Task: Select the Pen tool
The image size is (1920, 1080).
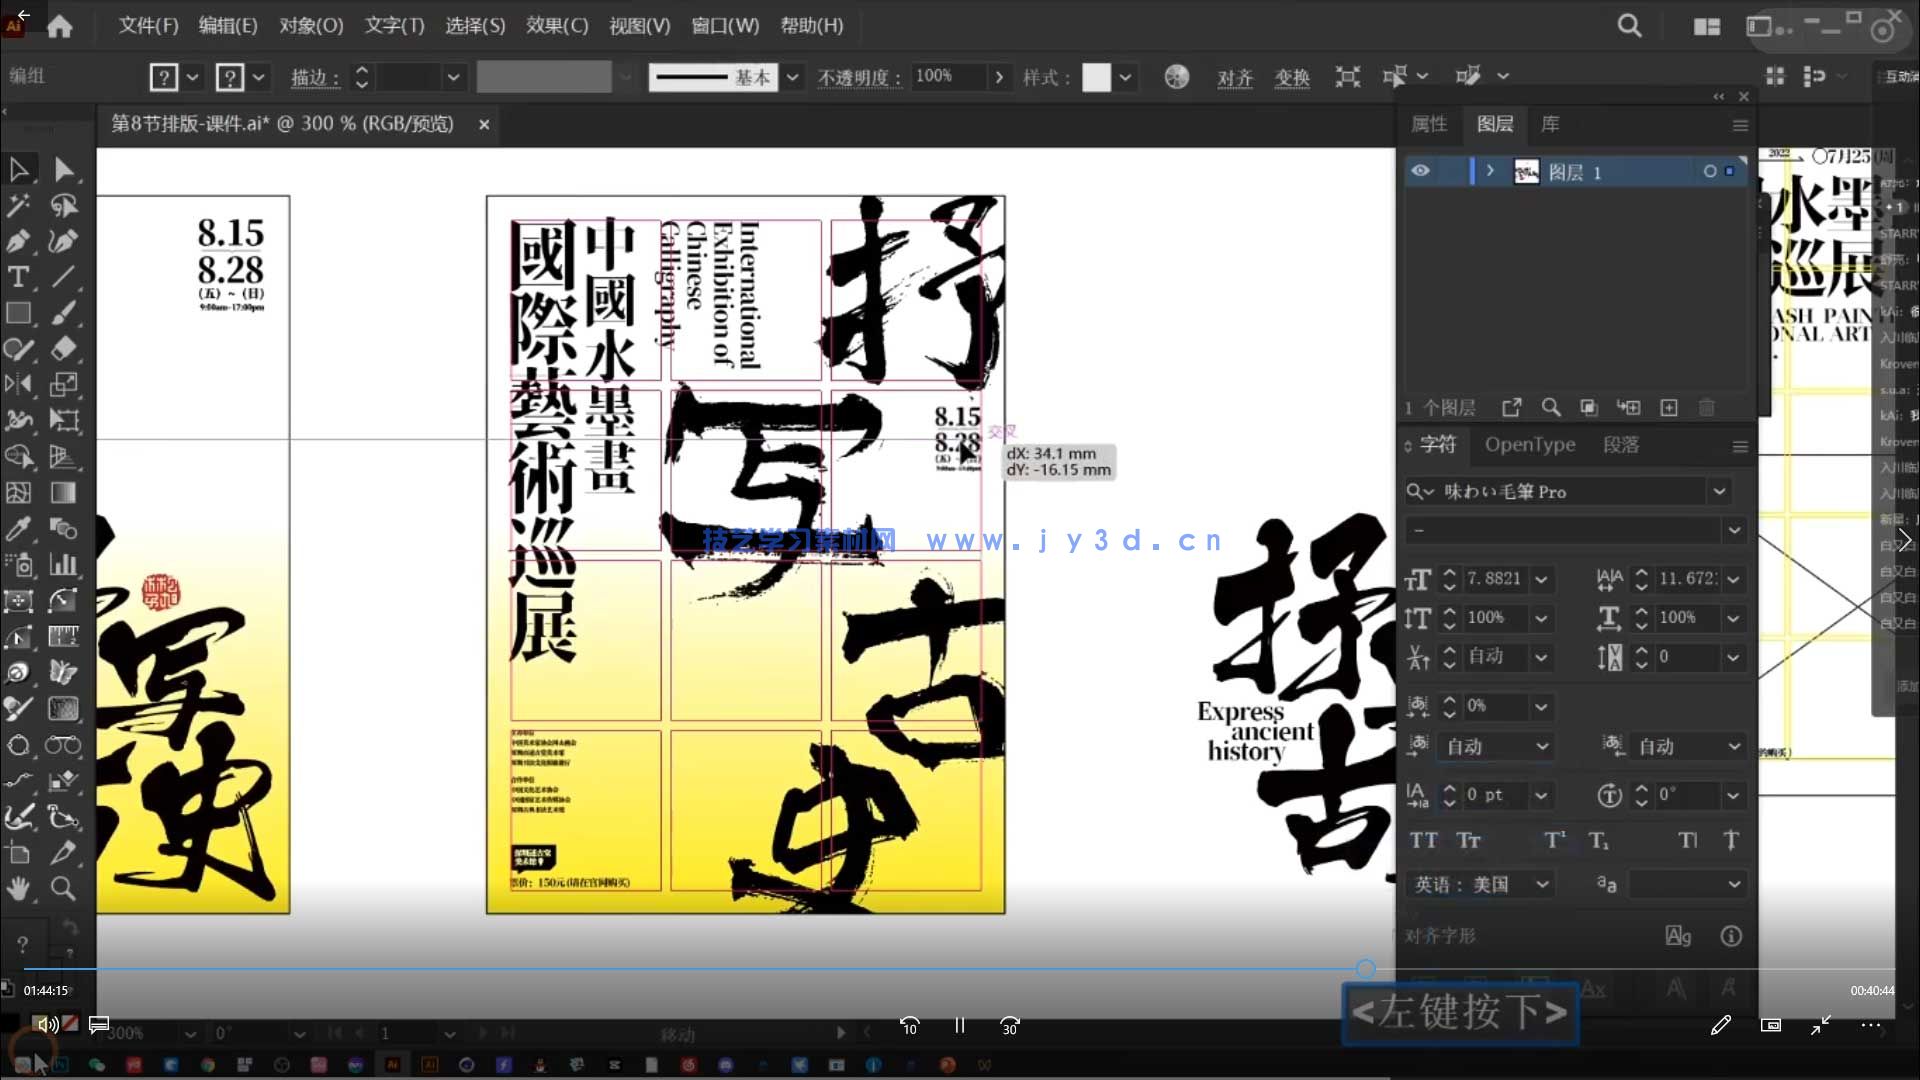Action: pyautogui.click(x=18, y=241)
